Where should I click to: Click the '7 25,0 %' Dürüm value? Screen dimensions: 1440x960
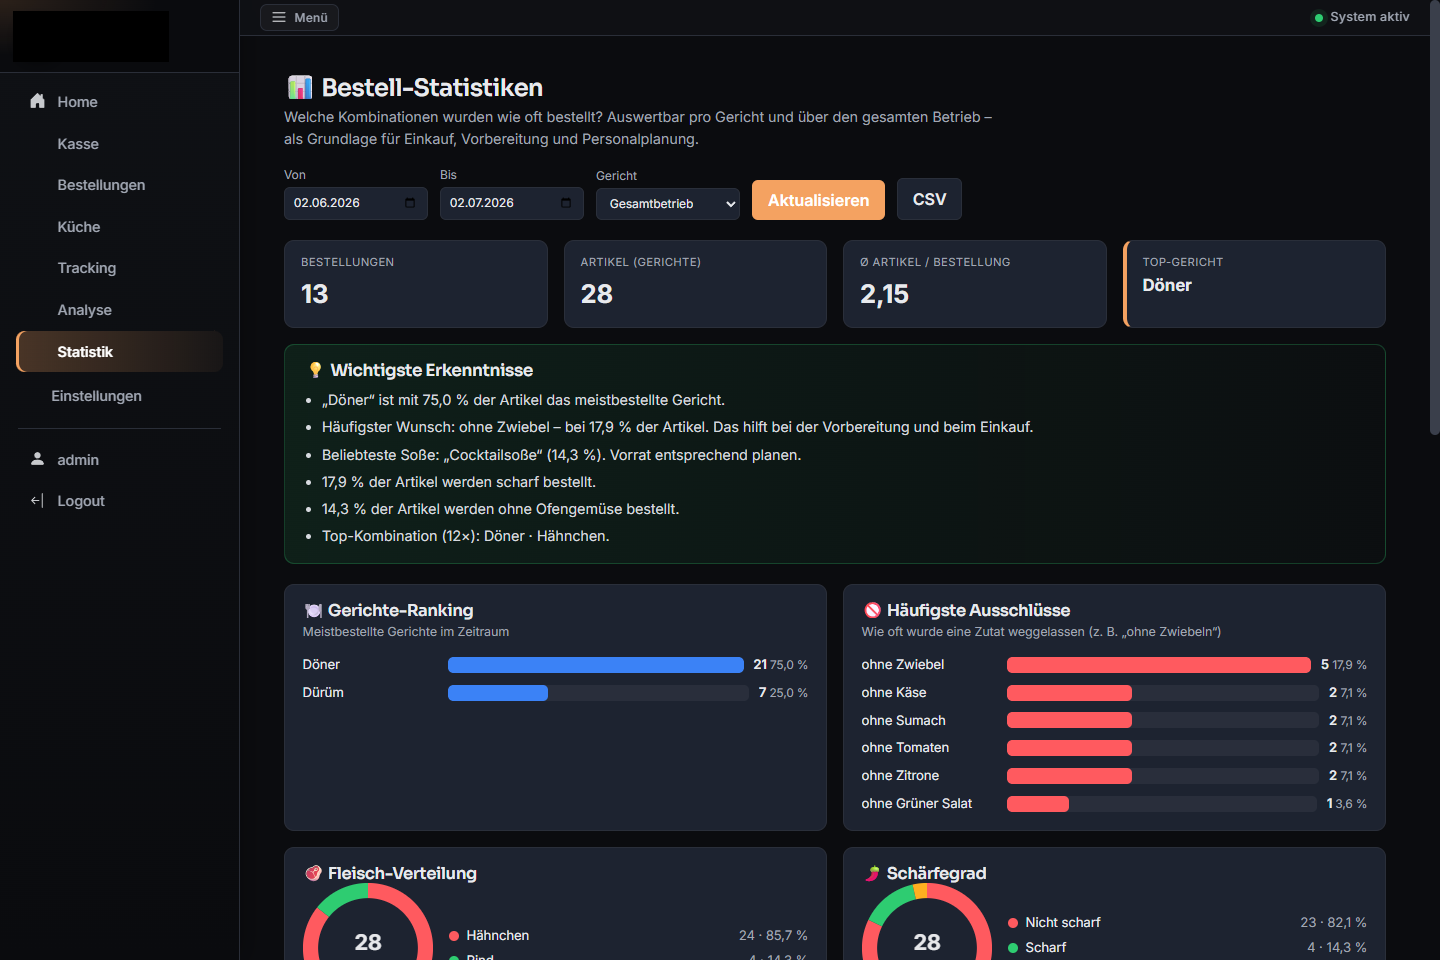pyautogui.click(x=783, y=693)
